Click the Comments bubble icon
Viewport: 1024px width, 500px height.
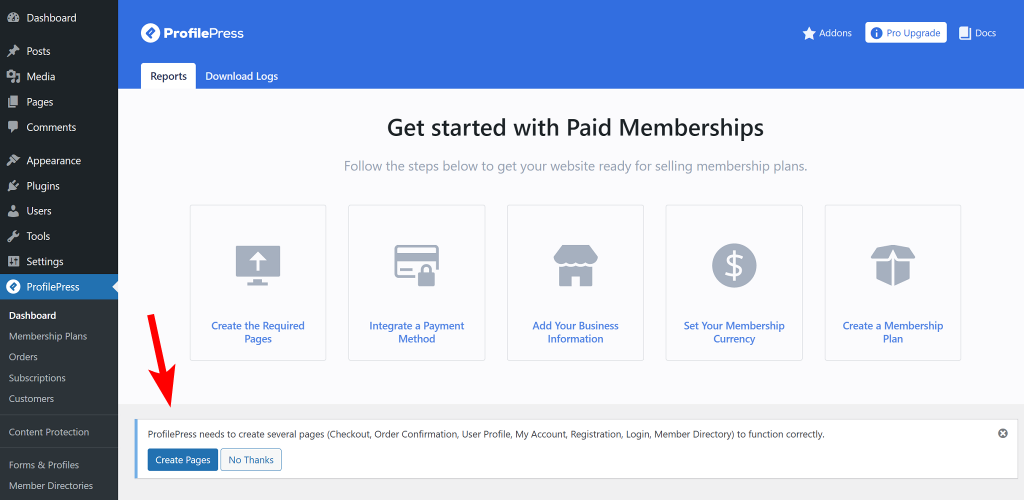(x=13, y=127)
